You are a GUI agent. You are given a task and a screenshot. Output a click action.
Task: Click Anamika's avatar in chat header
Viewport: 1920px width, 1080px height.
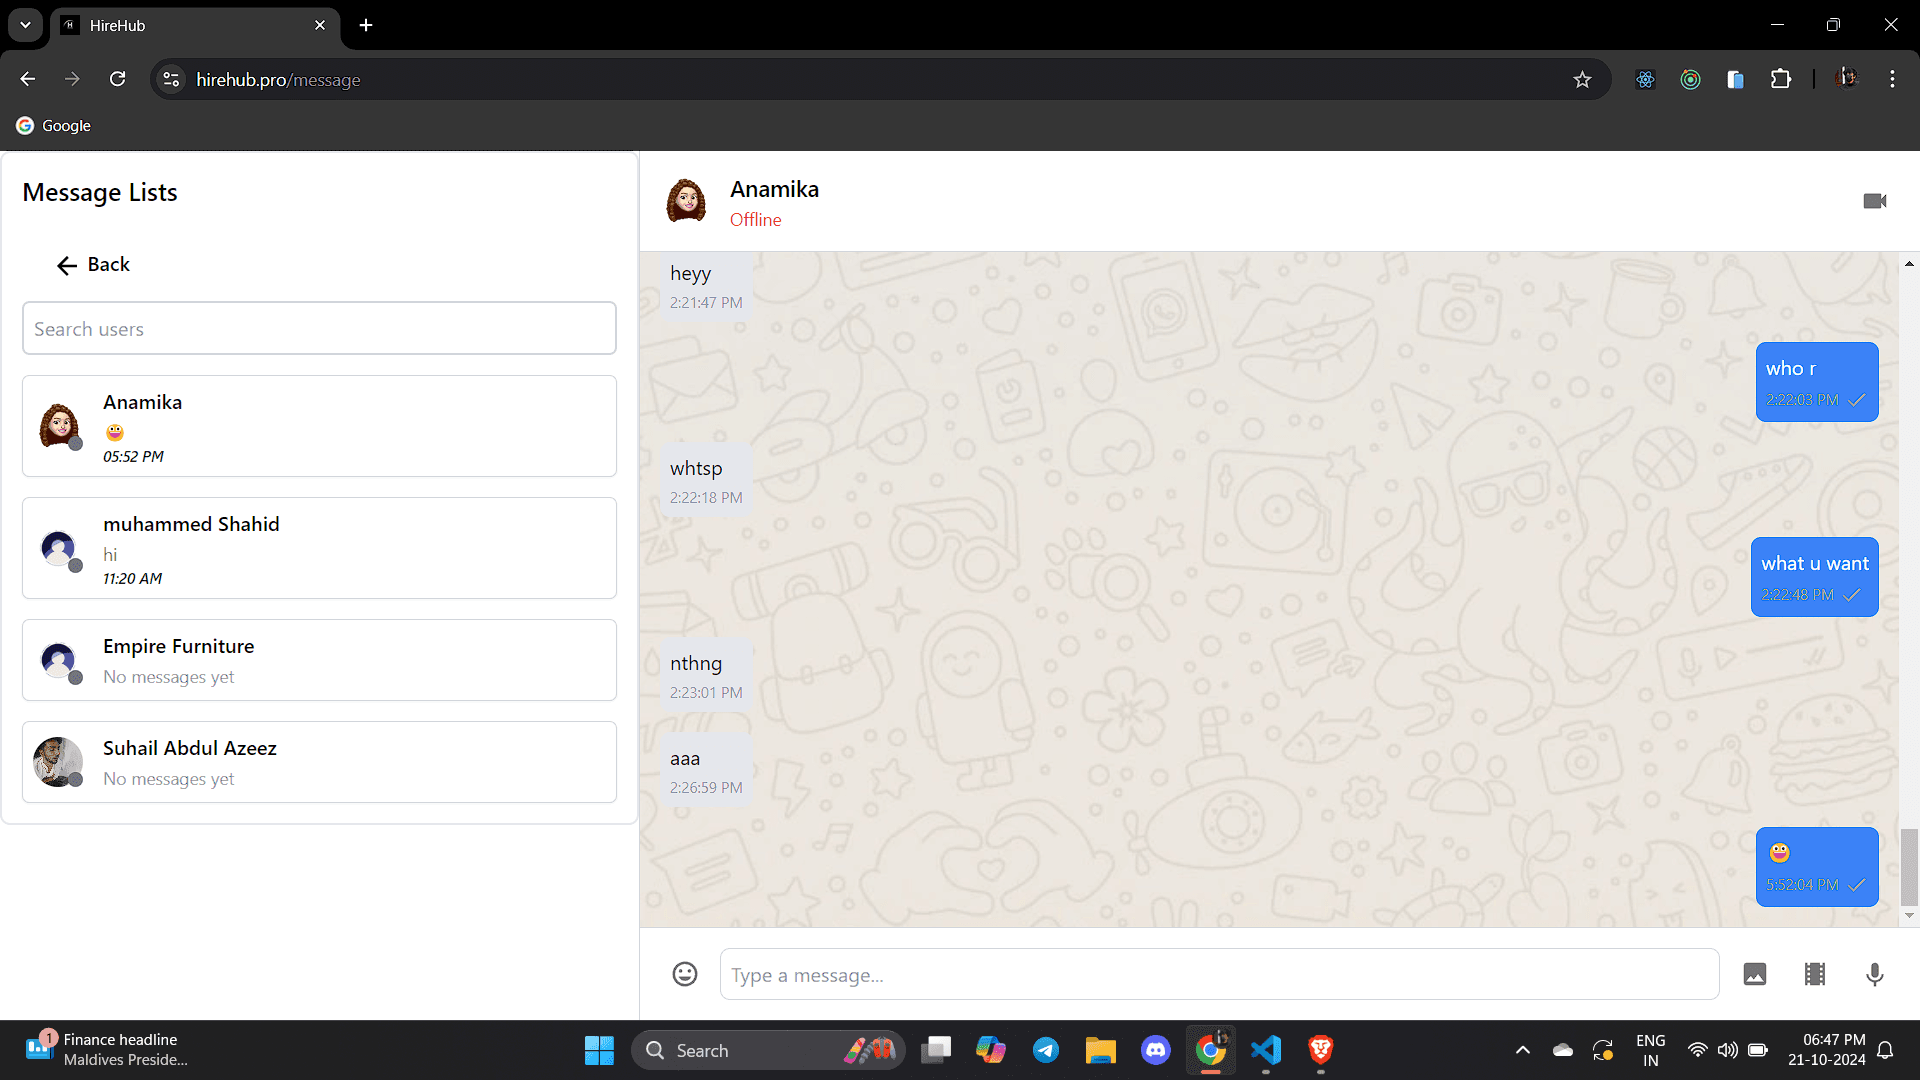[x=686, y=201]
